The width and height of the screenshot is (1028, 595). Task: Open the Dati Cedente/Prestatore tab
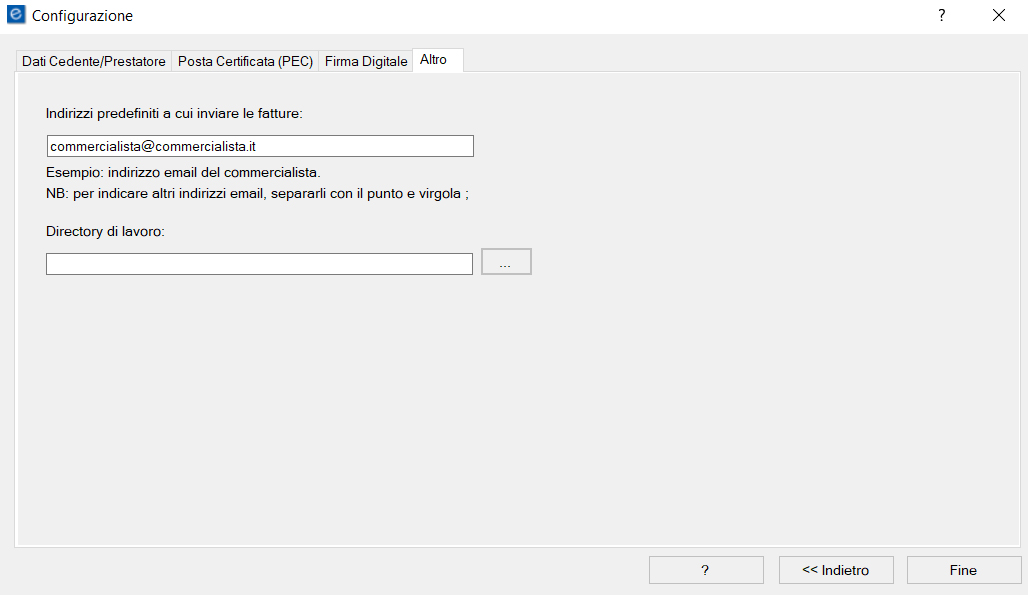coord(94,61)
